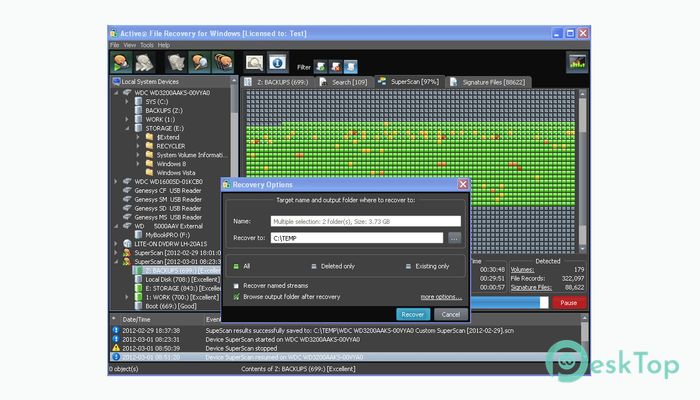
Task: Select the Genesys CF USB Reader device
Action: coord(168,191)
